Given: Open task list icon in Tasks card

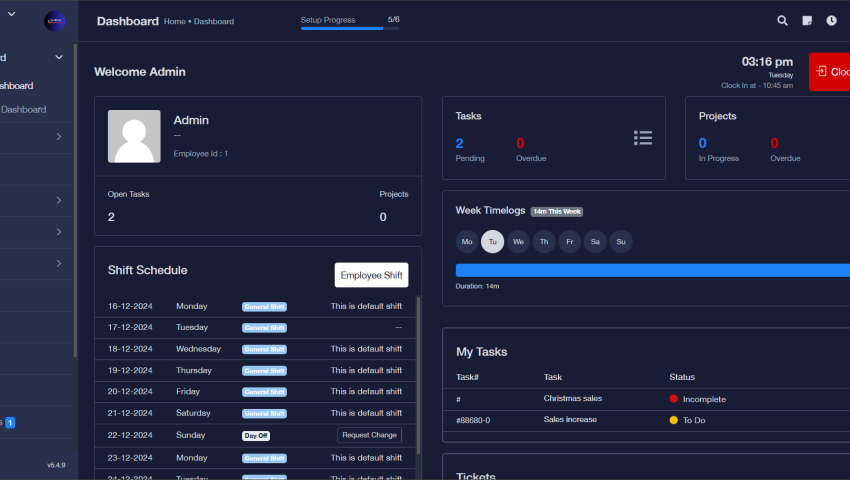Looking at the screenshot, I should tap(643, 138).
